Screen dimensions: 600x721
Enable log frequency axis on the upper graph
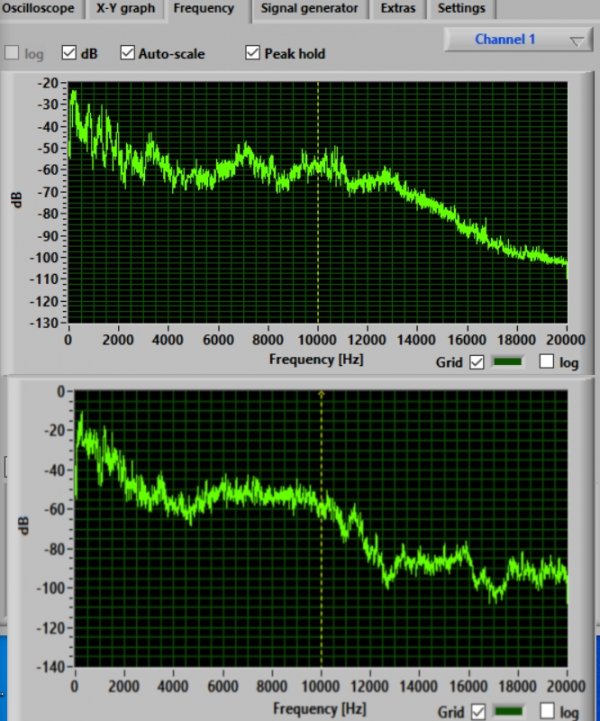point(547,362)
